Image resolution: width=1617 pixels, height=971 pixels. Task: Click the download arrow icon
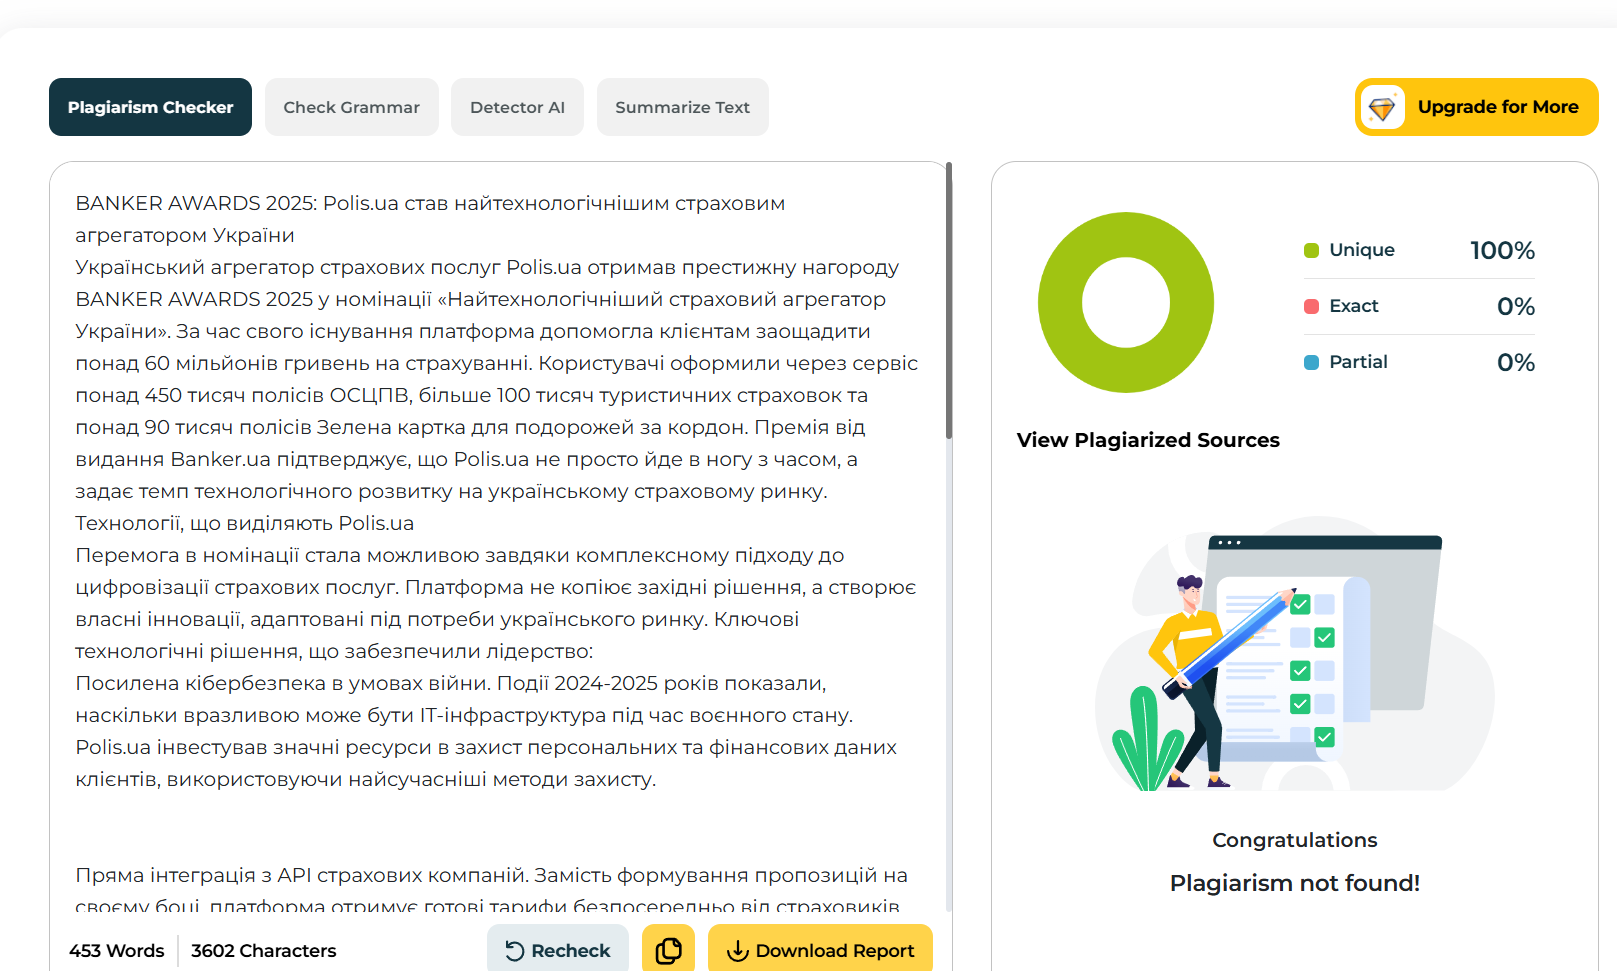(738, 951)
